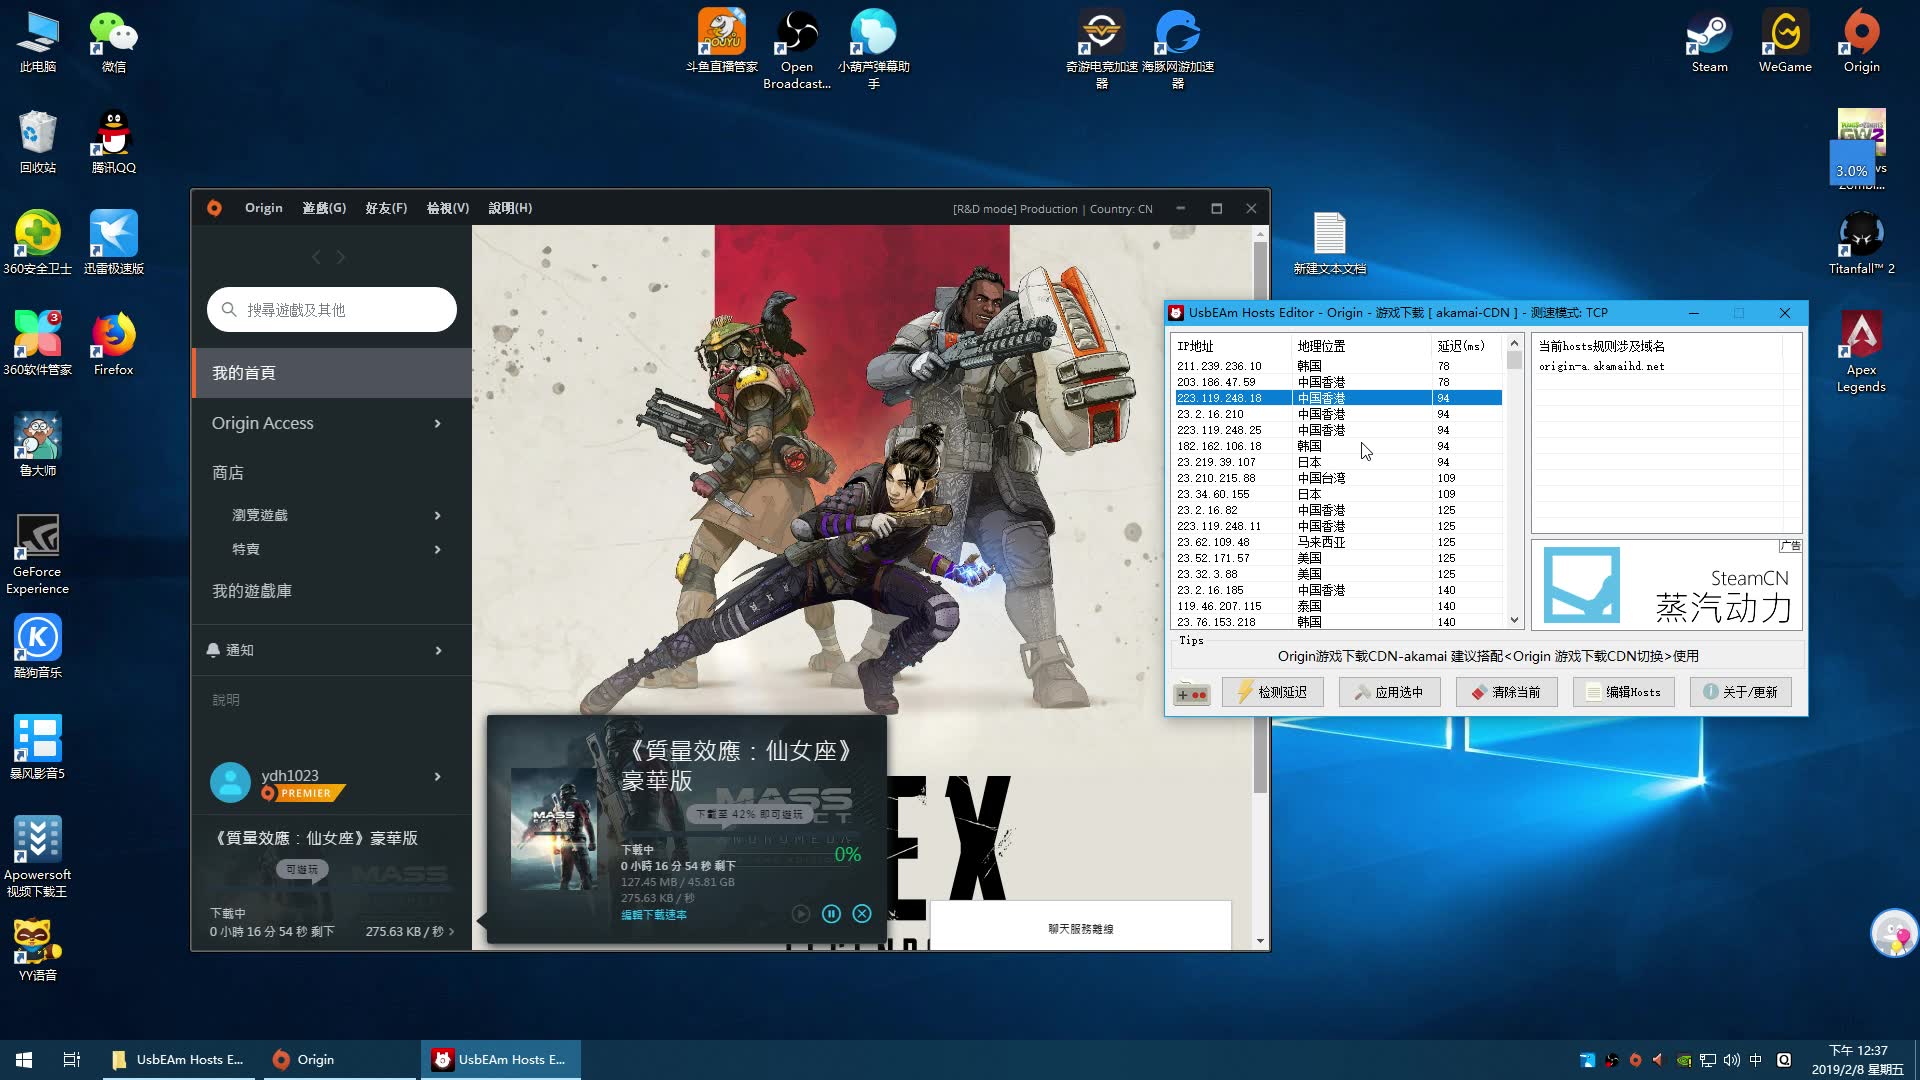This screenshot has height=1080, width=1920.
Task: Open the 說明(H) menu in Origin
Action: pyautogui.click(x=510, y=208)
